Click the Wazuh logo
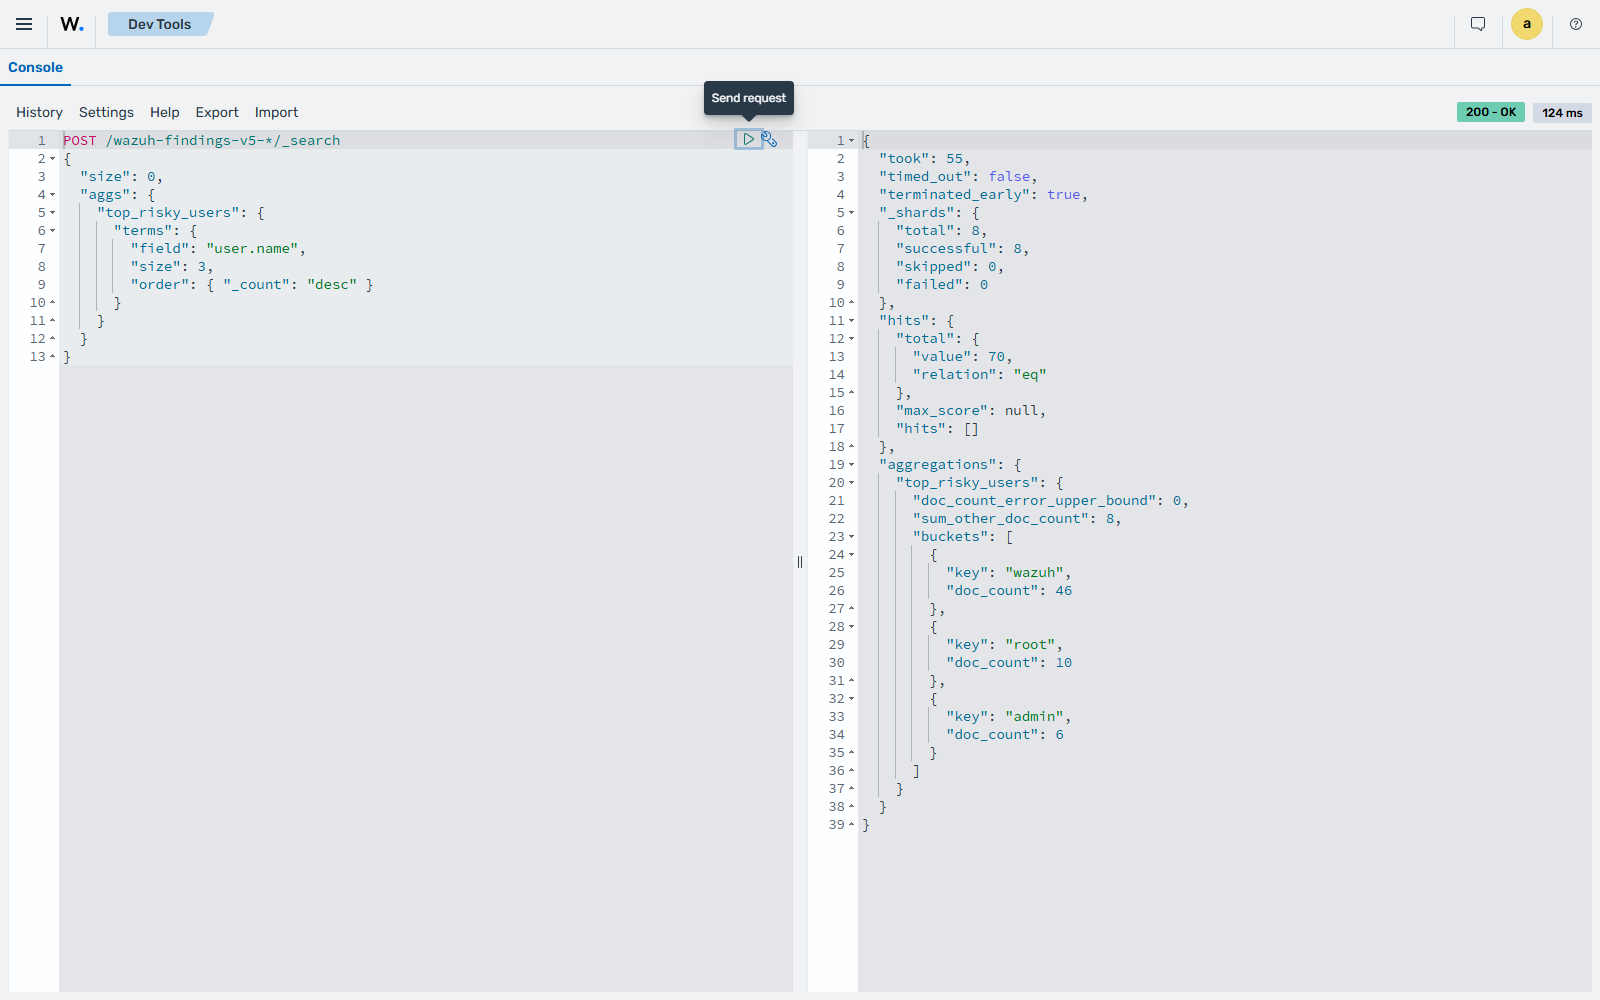 (x=72, y=24)
